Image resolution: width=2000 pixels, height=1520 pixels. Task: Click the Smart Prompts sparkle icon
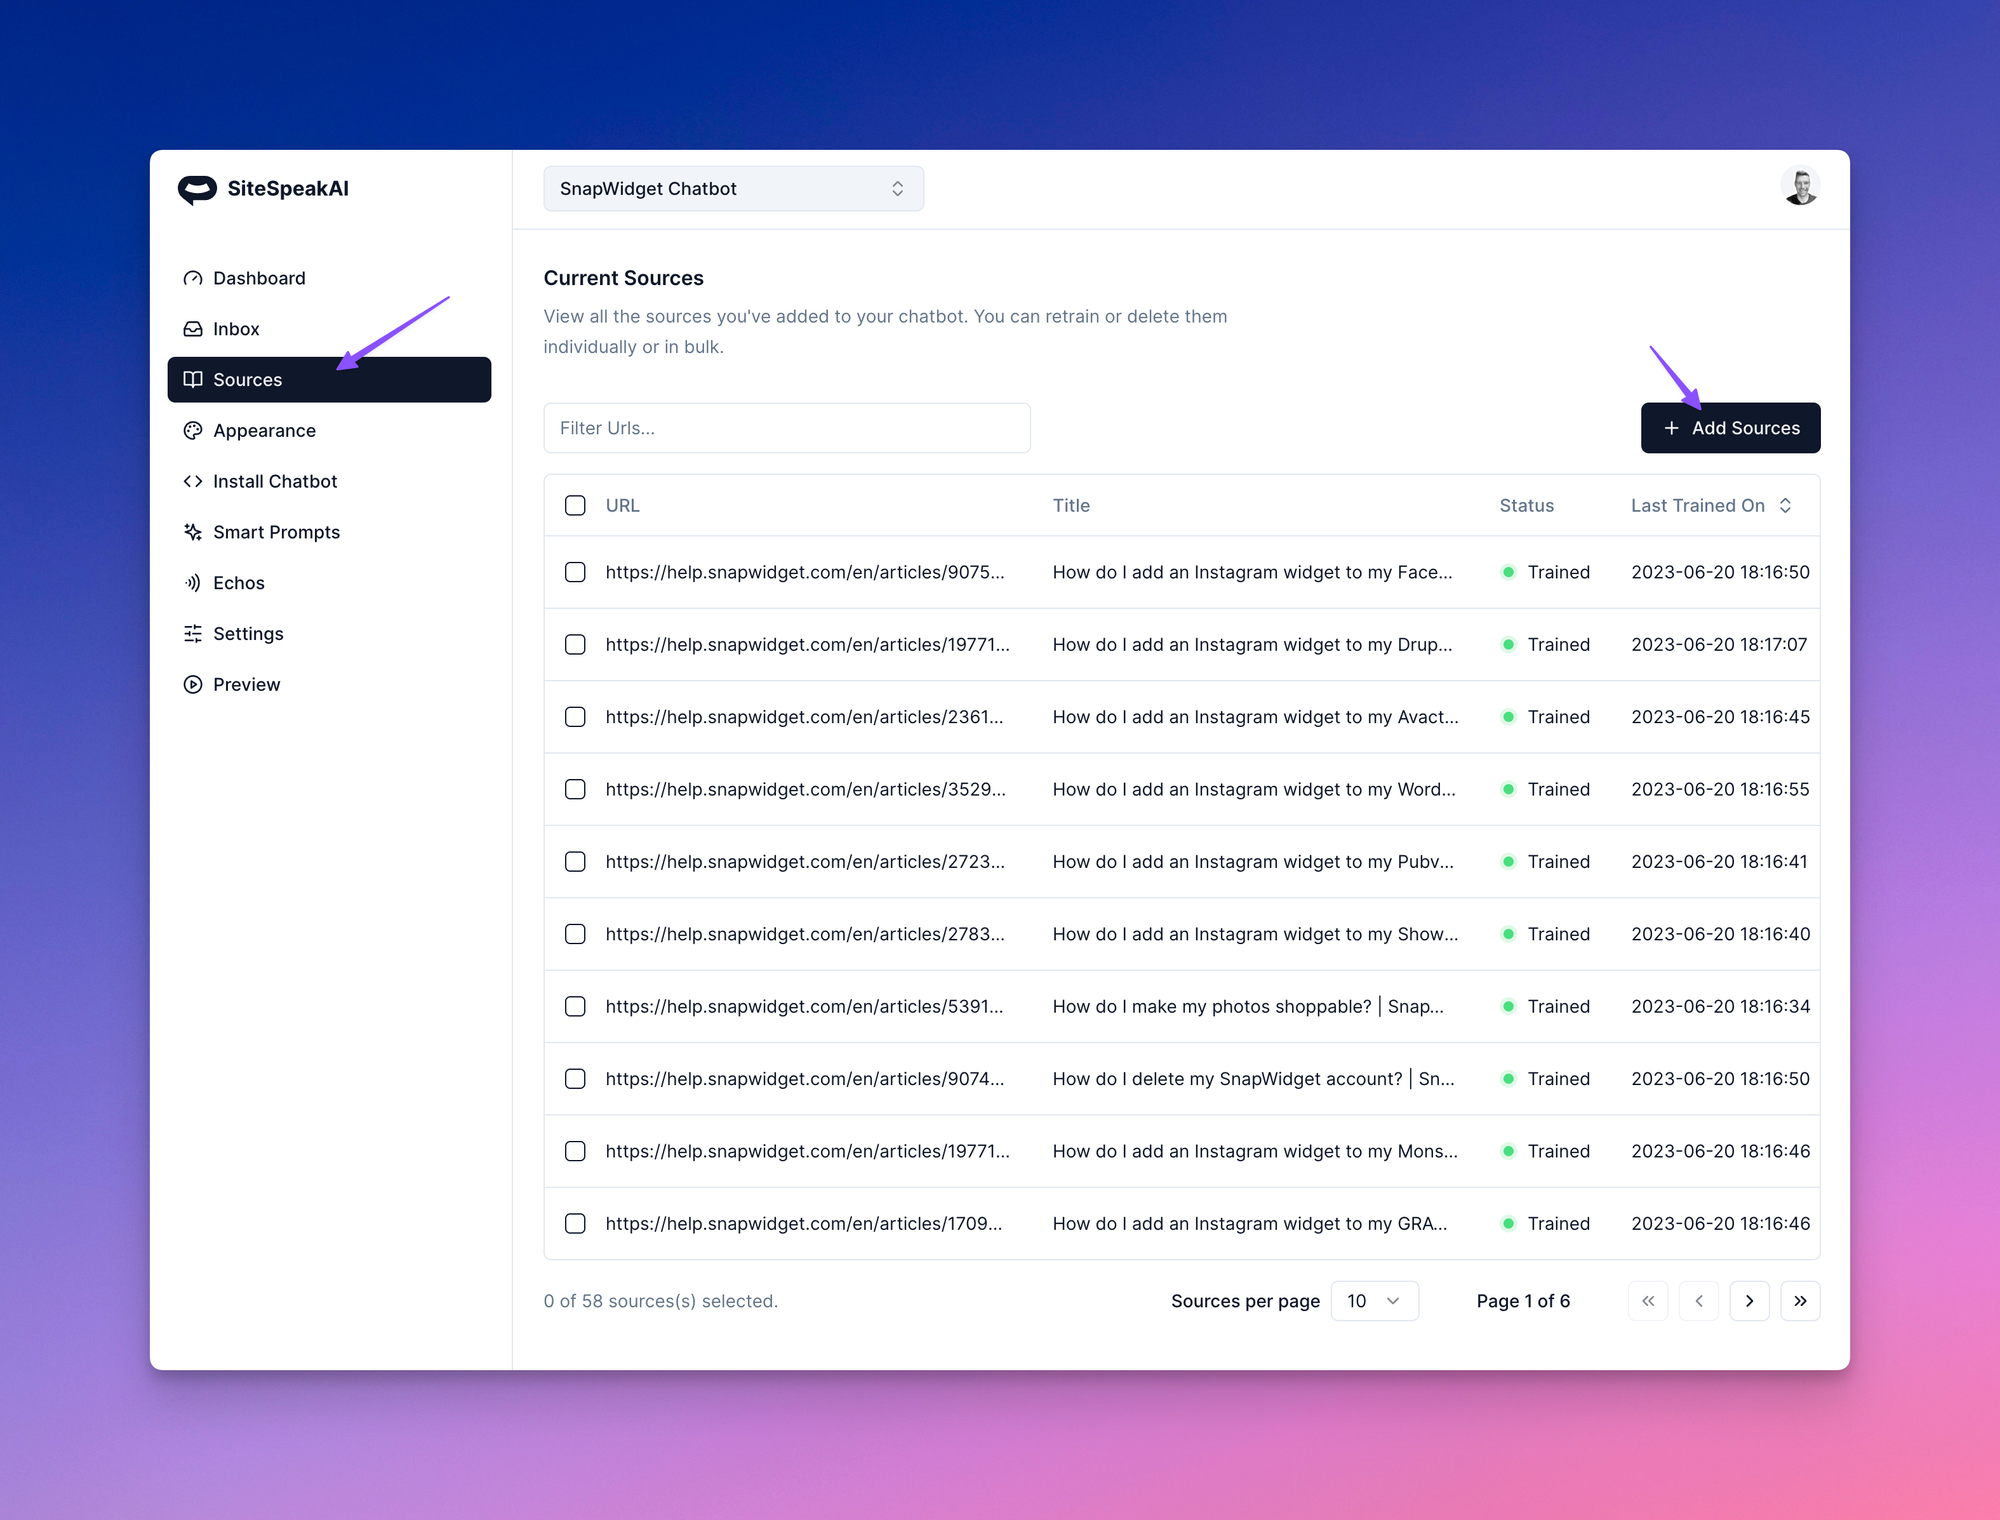[x=193, y=532]
